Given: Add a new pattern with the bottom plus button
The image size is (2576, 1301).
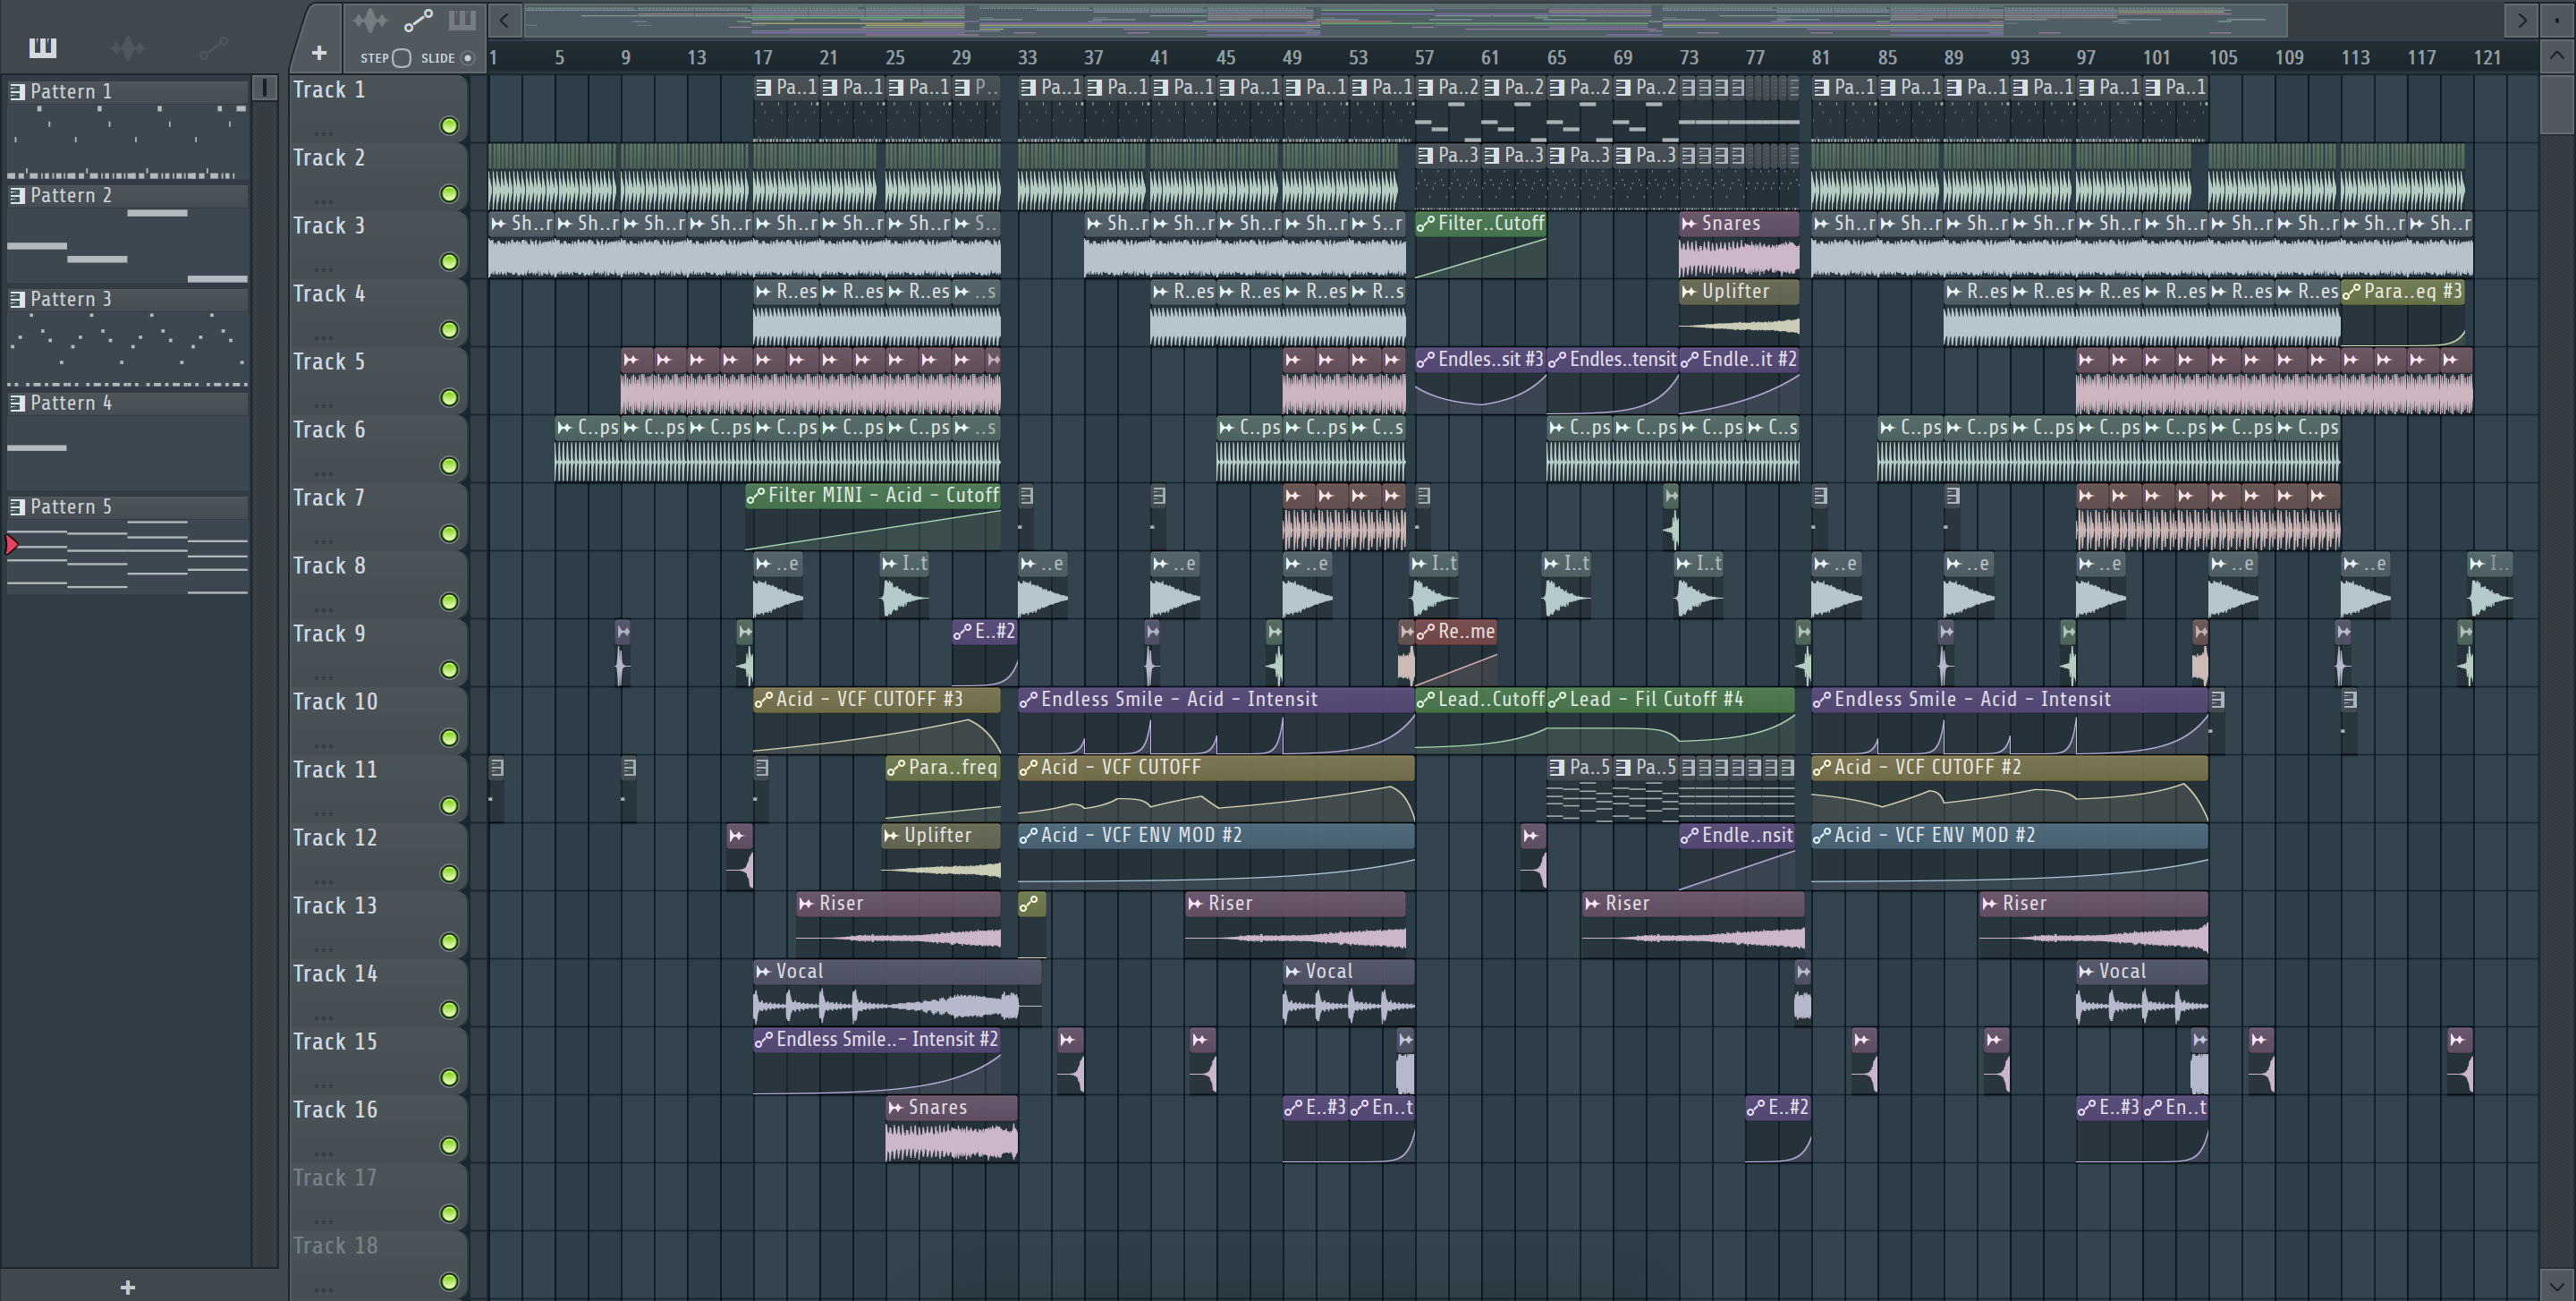Looking at the screenshot, I should pyautogui.click(x=127, y=1288).
